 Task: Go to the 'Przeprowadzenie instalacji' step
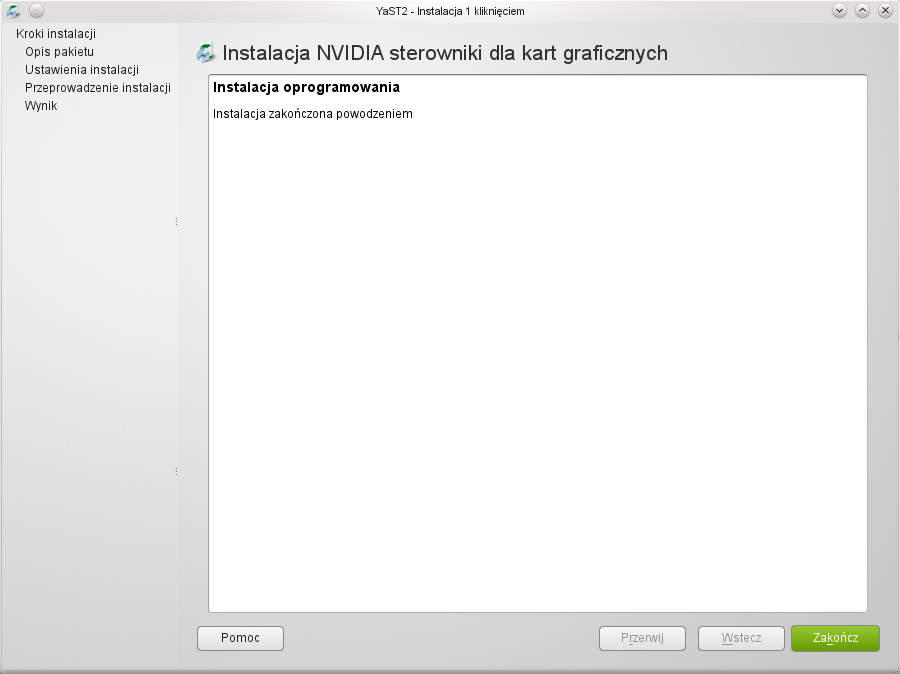(x=97, y=88)
